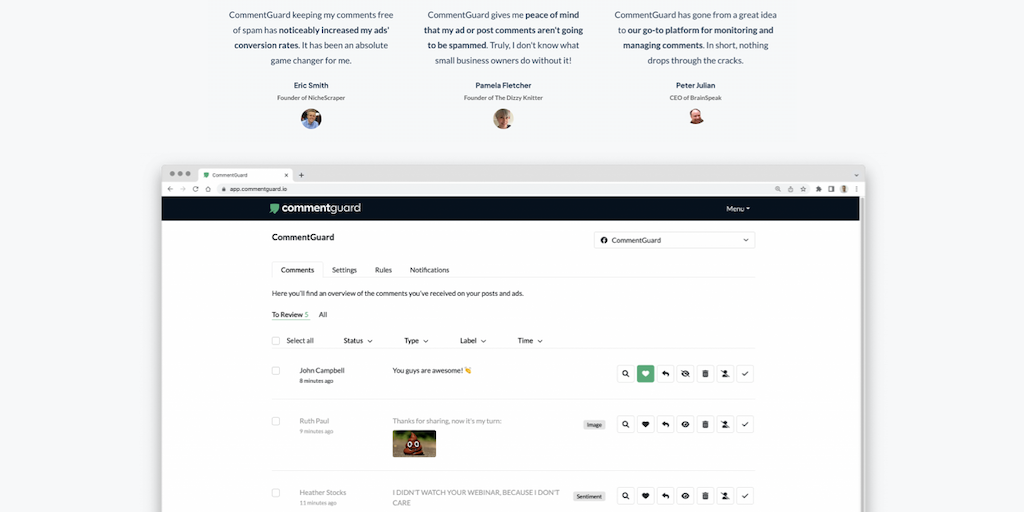
Task: Toggle the browser side panel icon
Action: point(831,189)
